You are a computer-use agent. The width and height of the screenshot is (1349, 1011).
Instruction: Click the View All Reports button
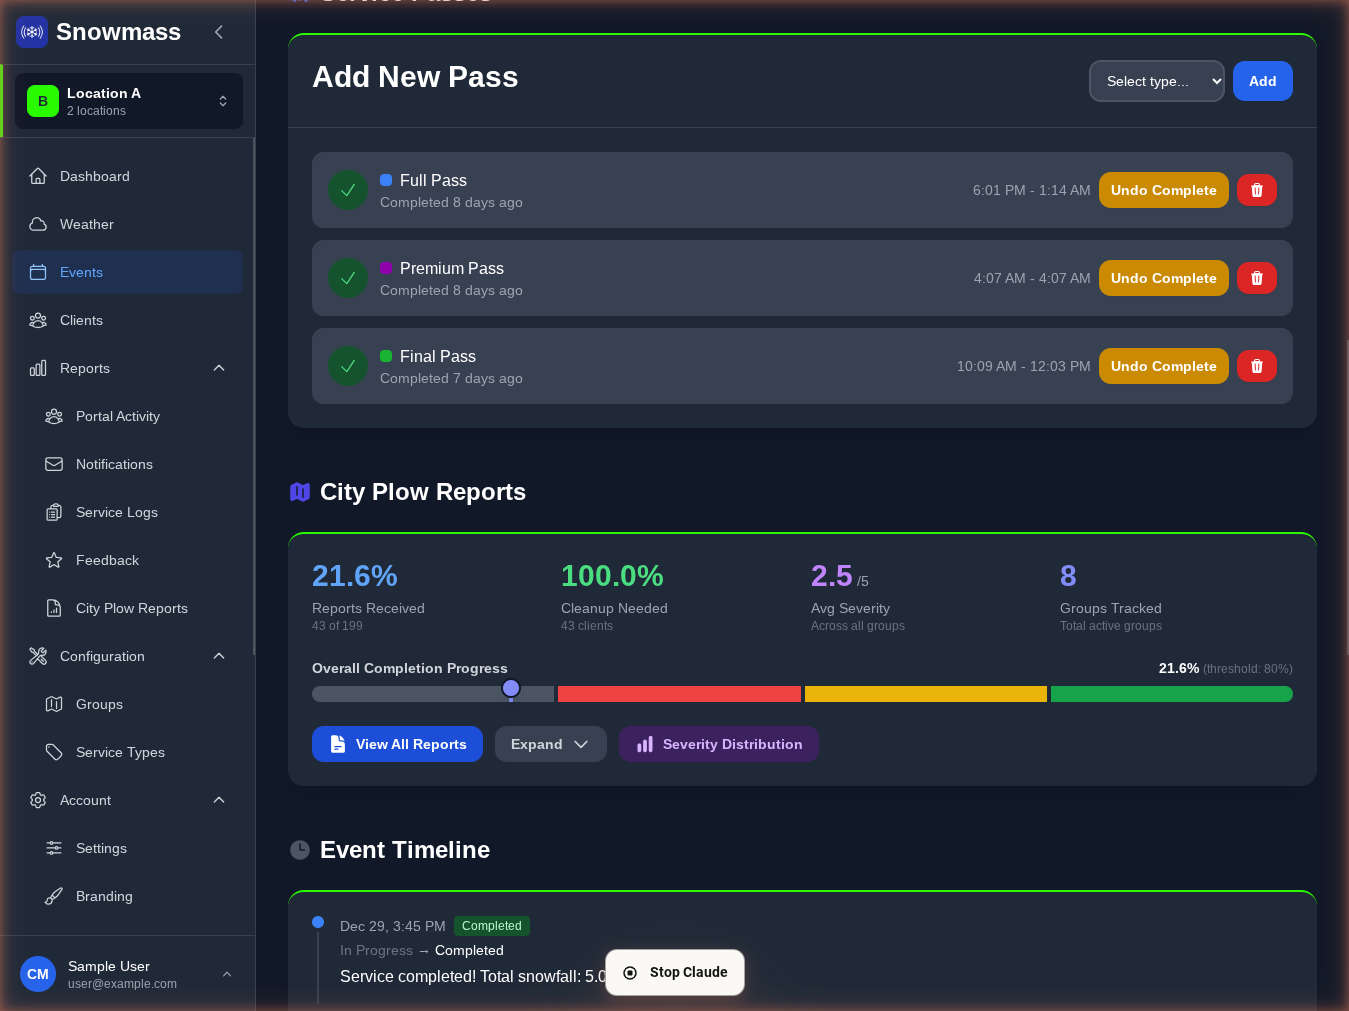pyautogui.click(x=397, y=744)
